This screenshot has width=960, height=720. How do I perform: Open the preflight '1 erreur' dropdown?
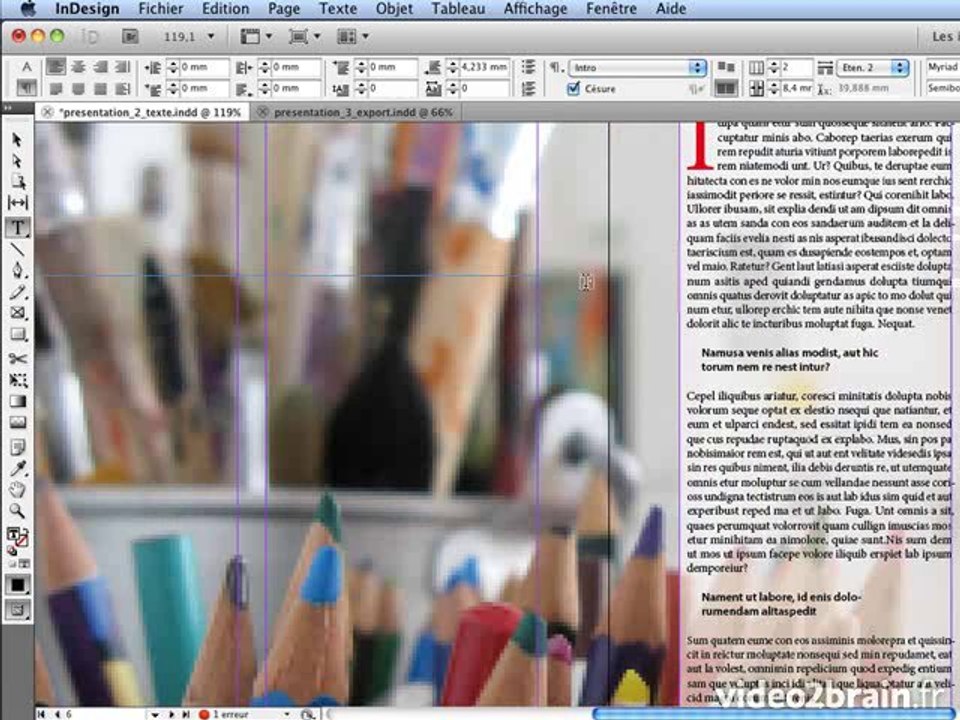(x=286, y=714)
